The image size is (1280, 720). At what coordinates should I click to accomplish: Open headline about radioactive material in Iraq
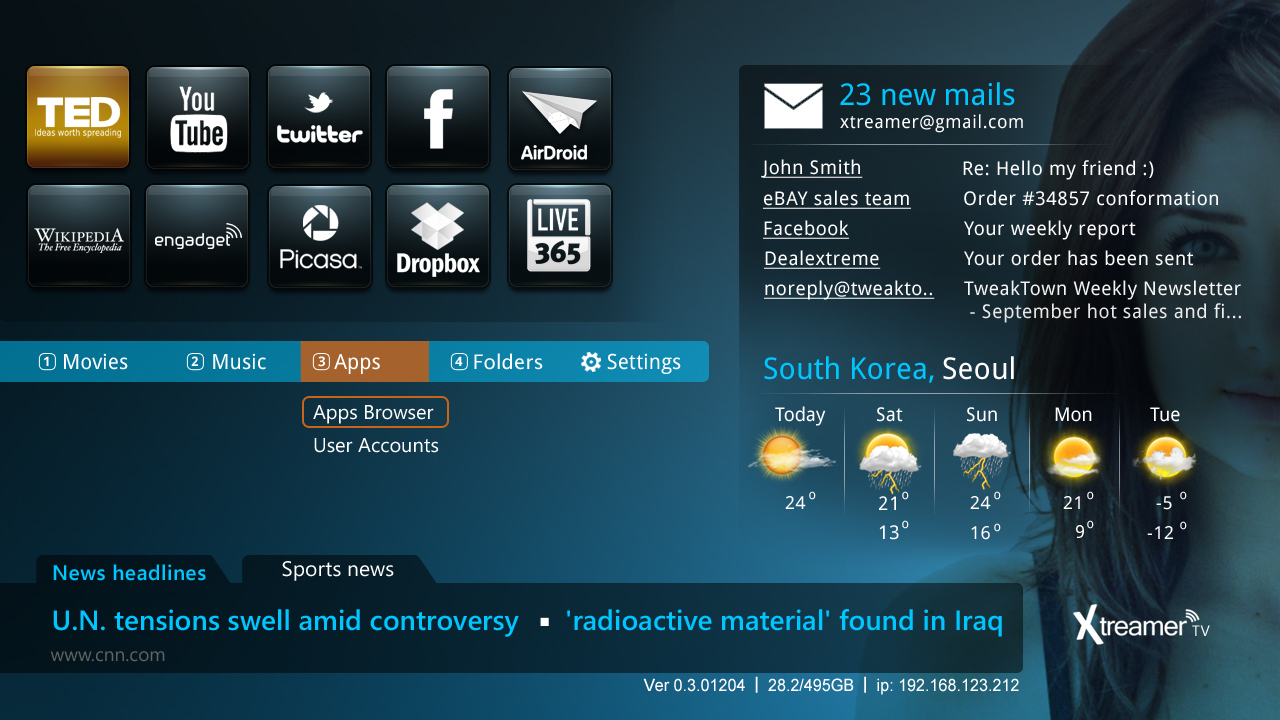tap(784, 621)
